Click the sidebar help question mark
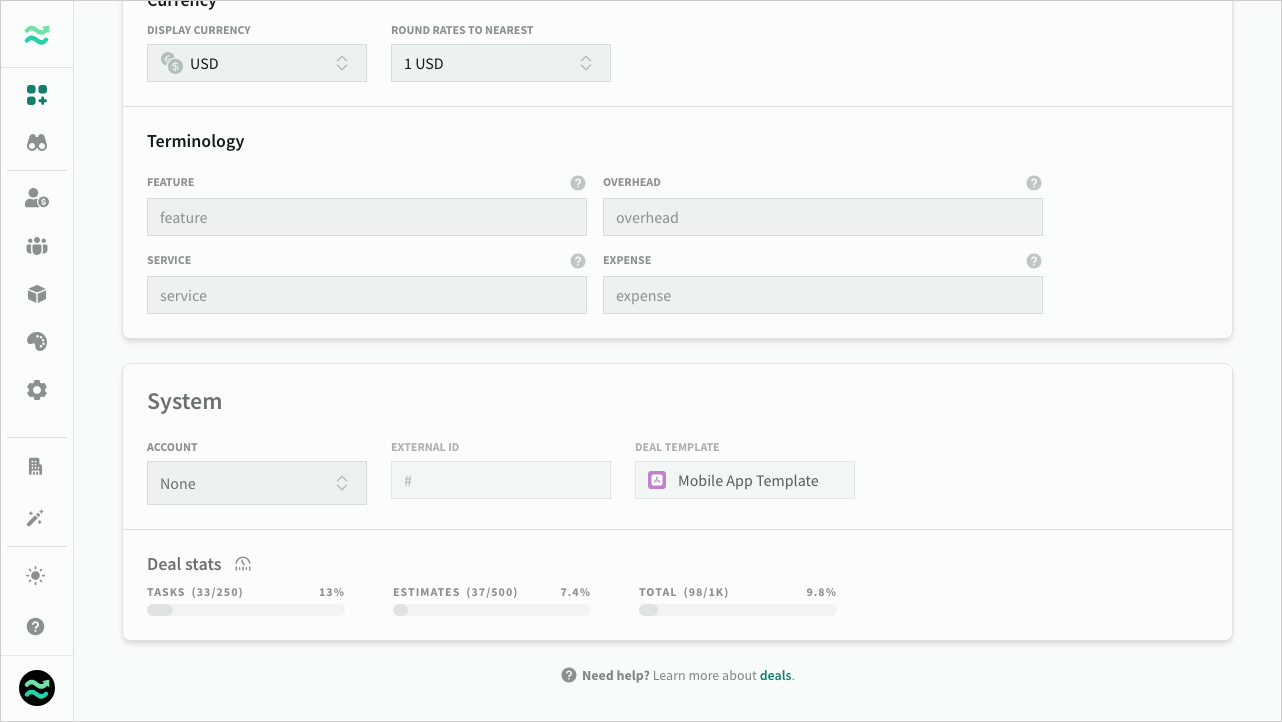Viewport: 1282px width, 722px height. 37,627
